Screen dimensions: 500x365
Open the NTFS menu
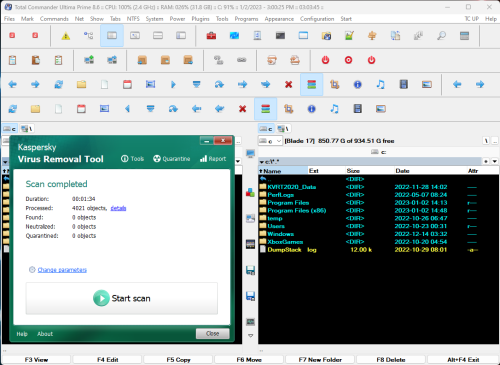click(x=133, y=19)
